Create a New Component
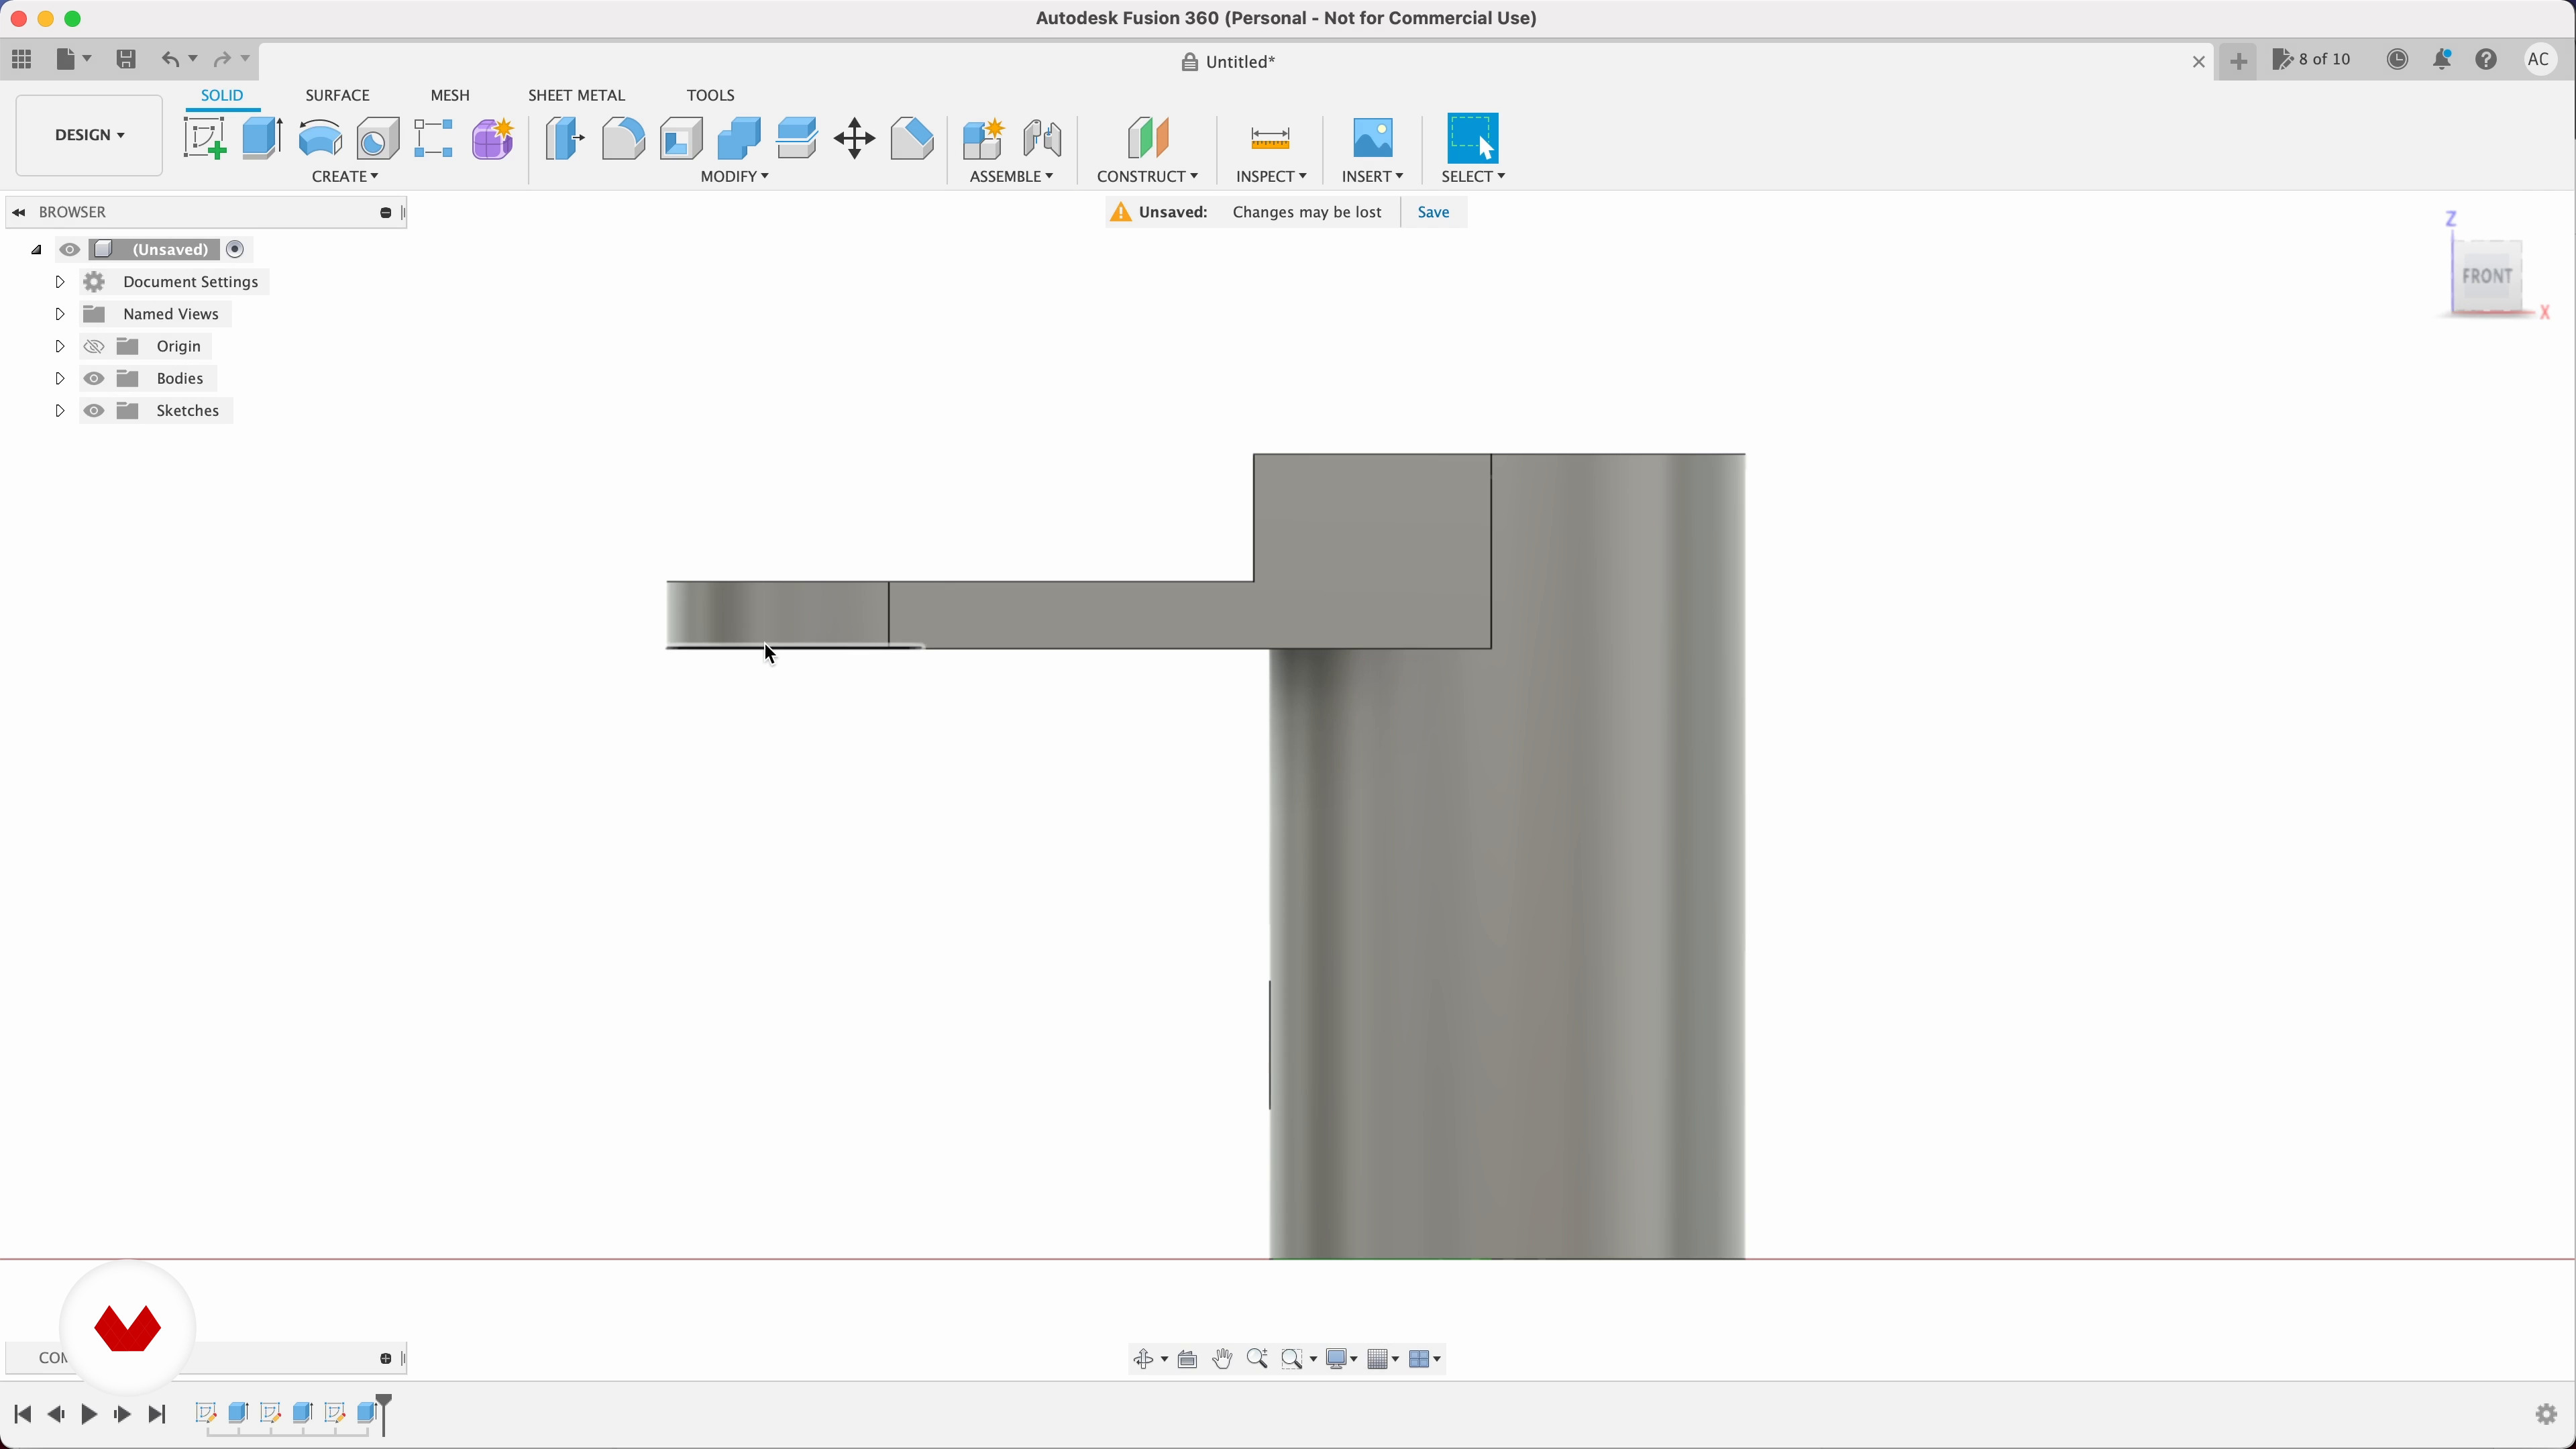Image resolution: width=2576 pixels, height=1449 pixels. pyautogui.click(x=983, y=138)
